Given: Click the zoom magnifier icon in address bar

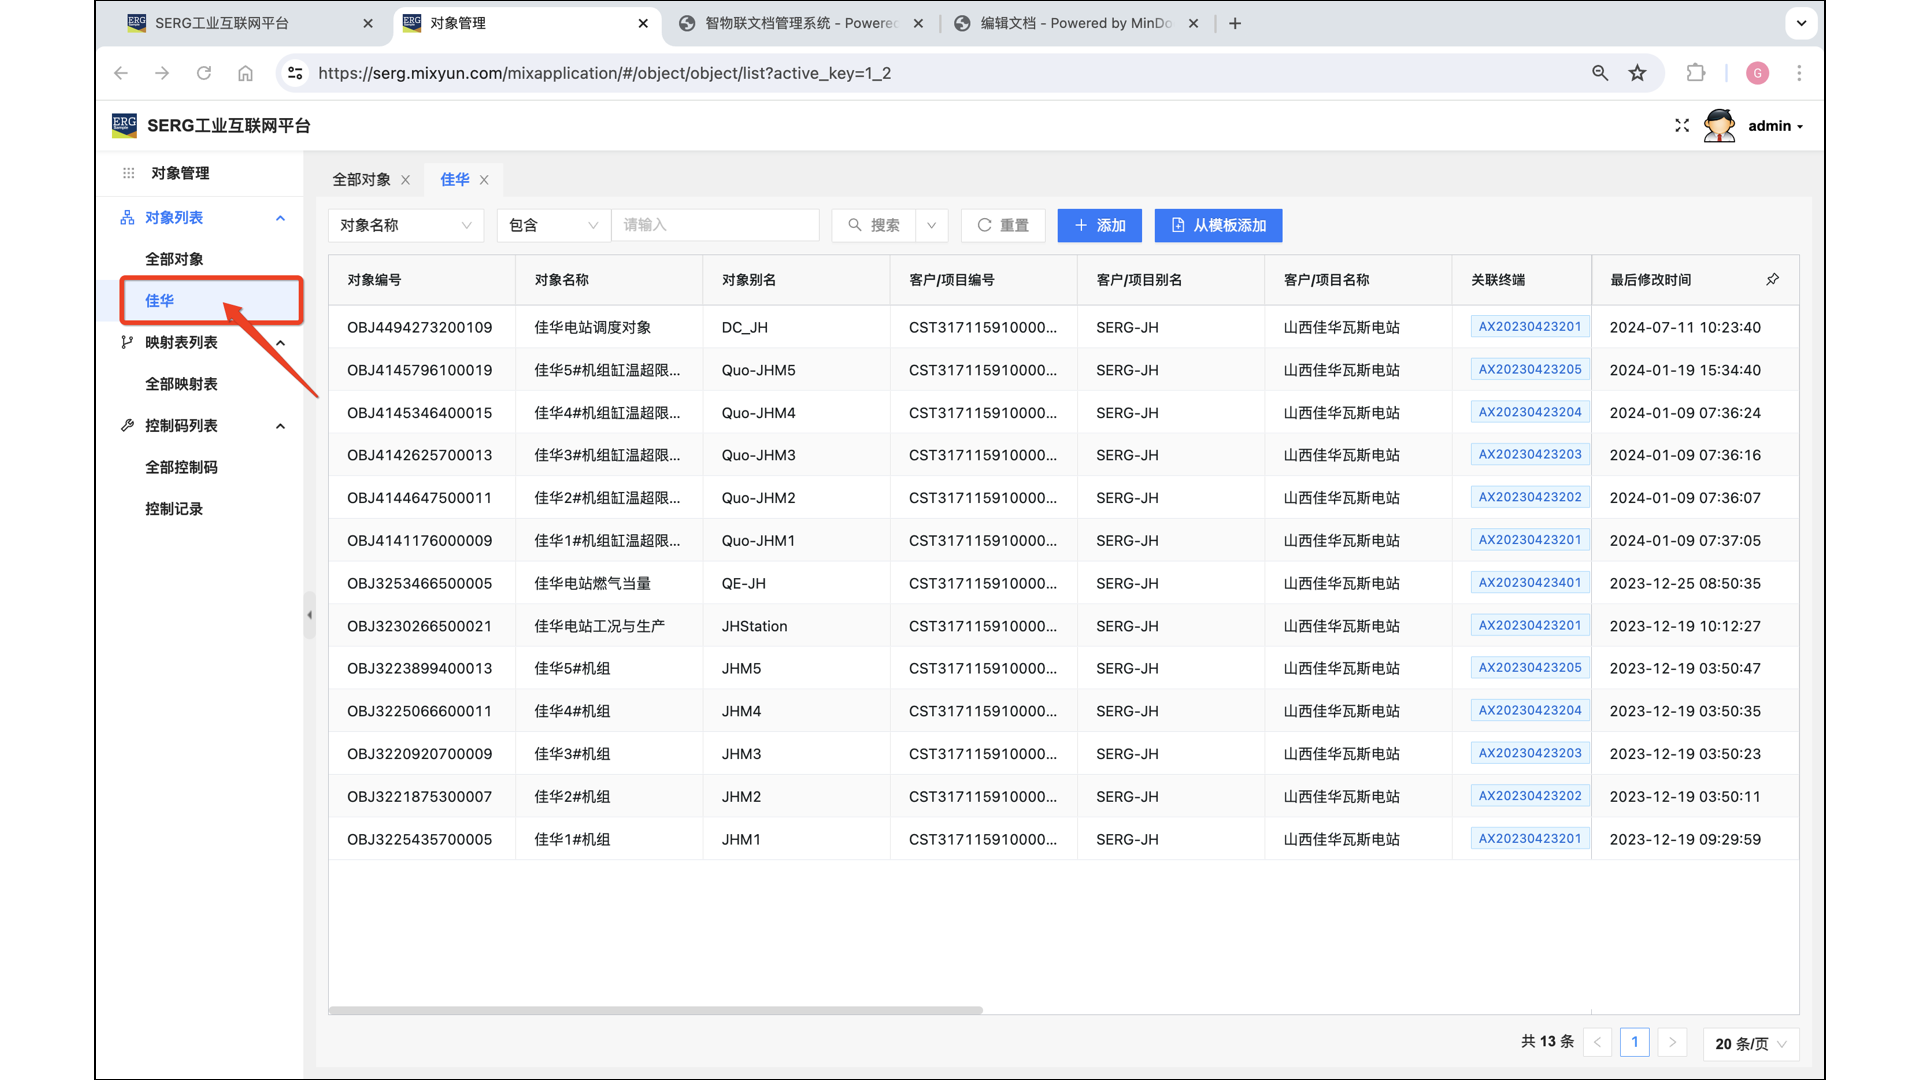Looking at the screenshot, I should pyautogui.click(x=1600, y=73).
